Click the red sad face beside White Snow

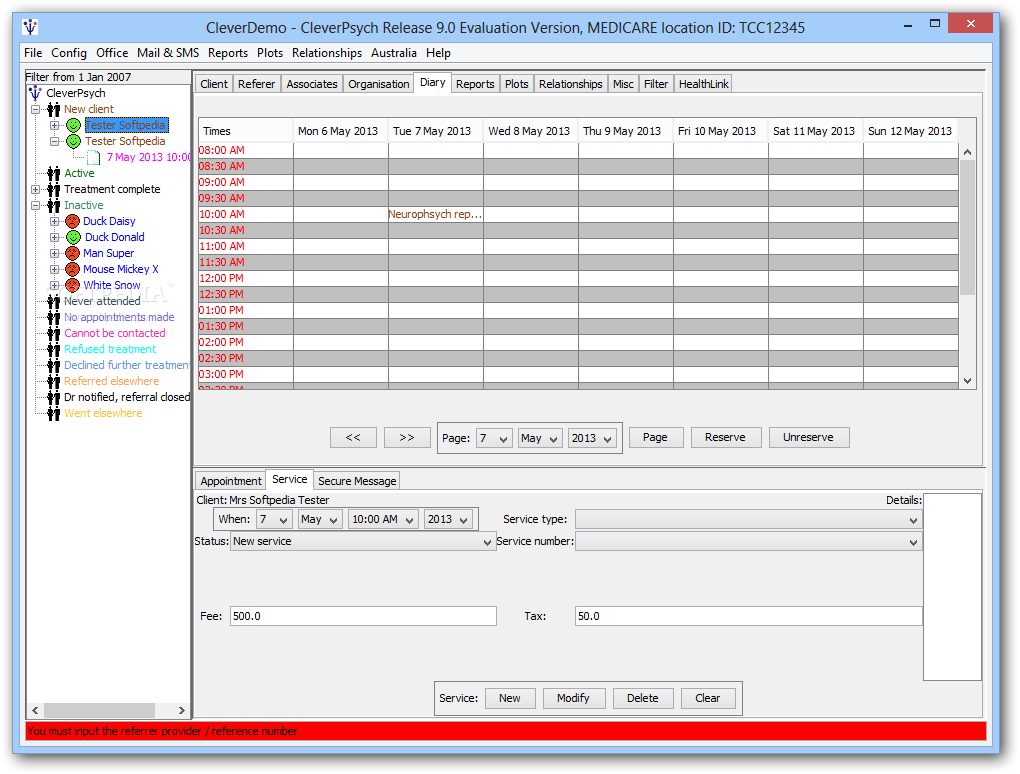[x=73, y=285]
